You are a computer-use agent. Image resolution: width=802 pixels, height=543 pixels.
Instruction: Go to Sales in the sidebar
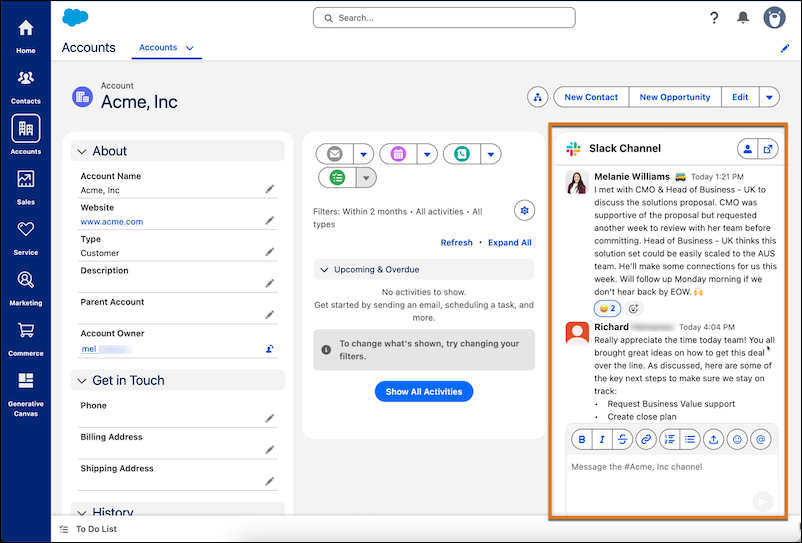point(26,187)
